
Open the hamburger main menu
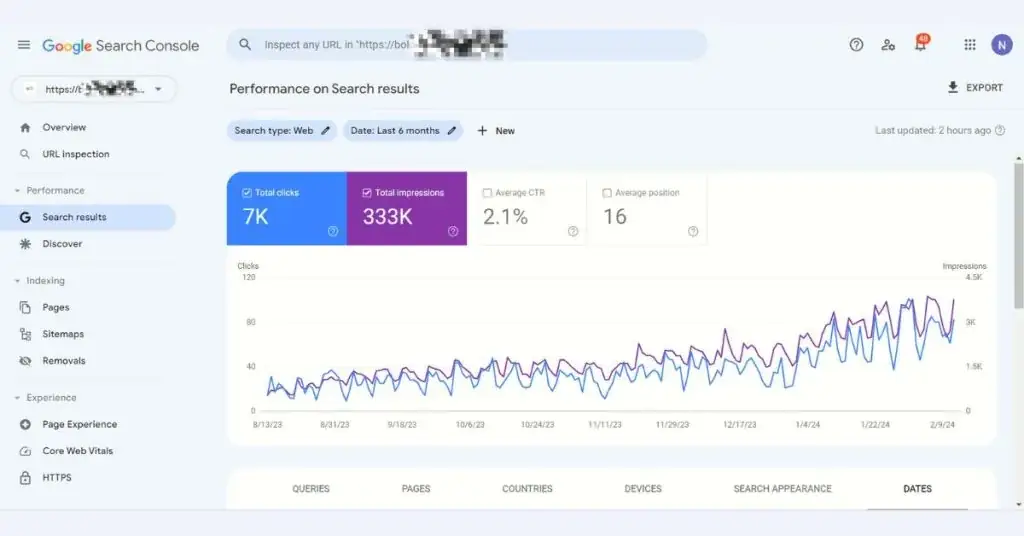[24, 45]
